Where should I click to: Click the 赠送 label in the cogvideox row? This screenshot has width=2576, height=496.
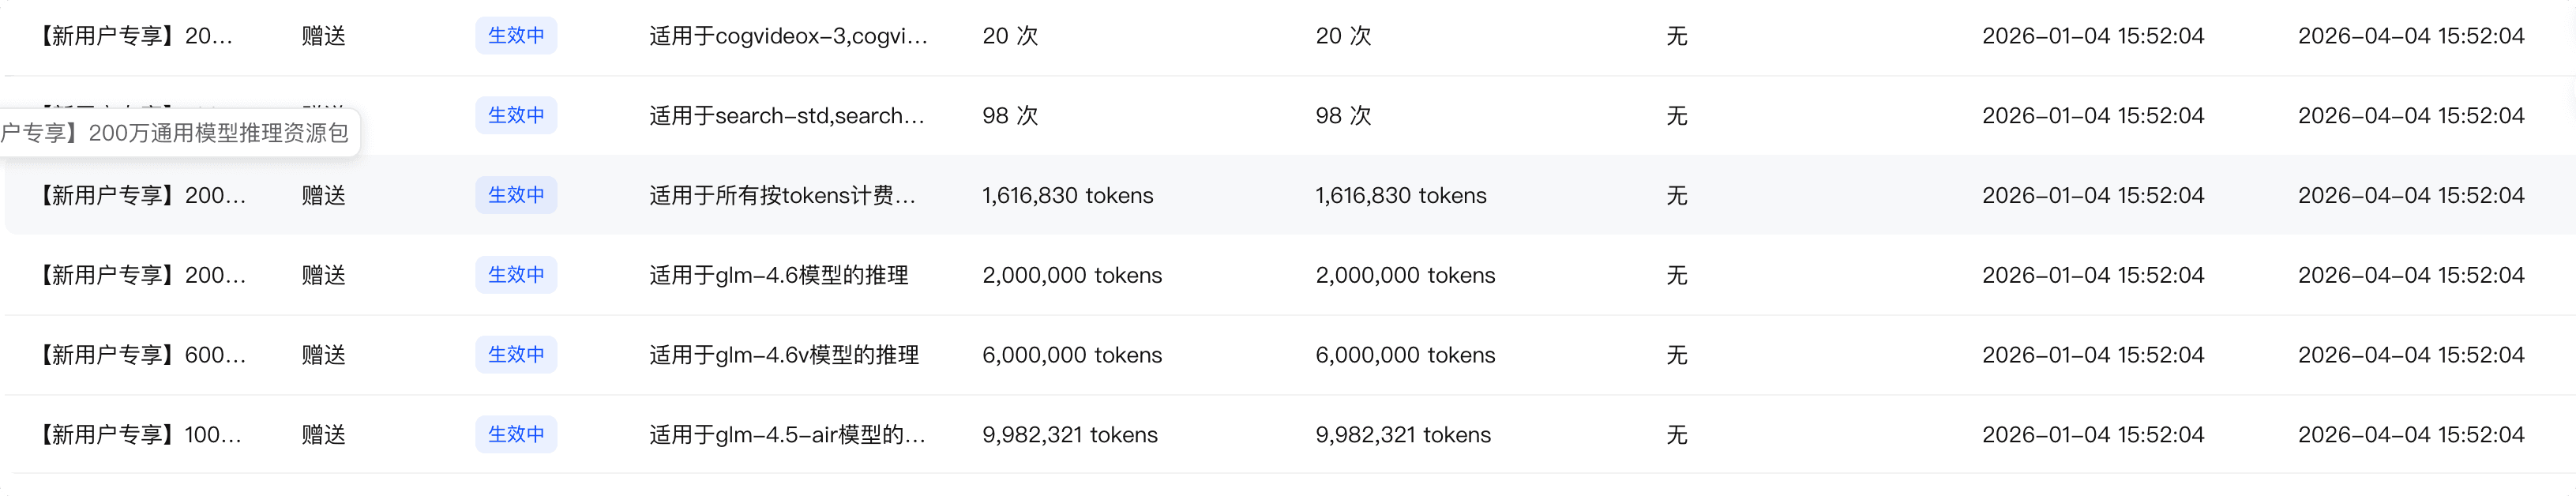point(323,36)
